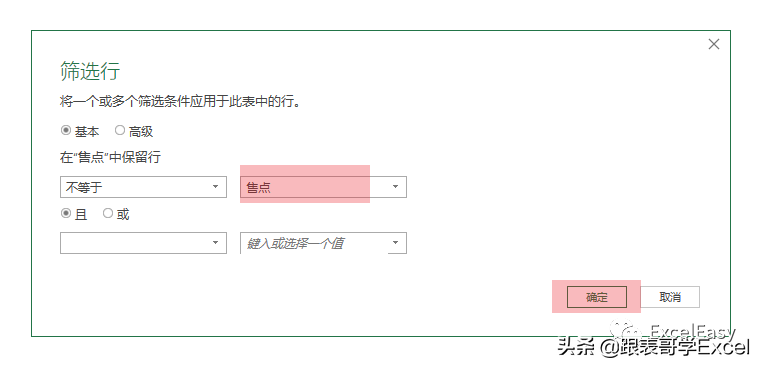
Task: Expand the 售点 value dropdown arrow
Action: click(396, 187)
